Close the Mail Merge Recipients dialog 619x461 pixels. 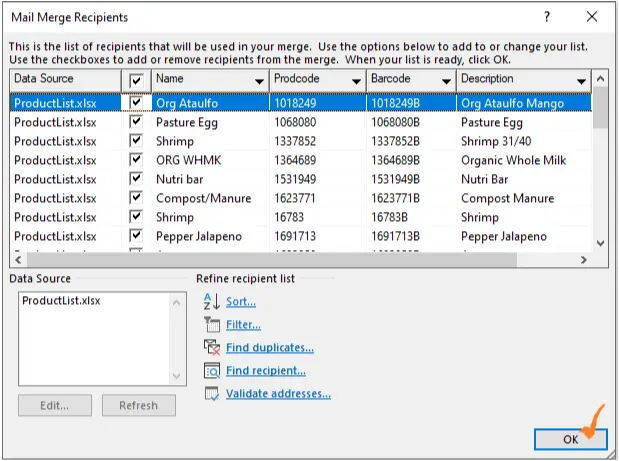pyautogui.click(x=592, y=17)
